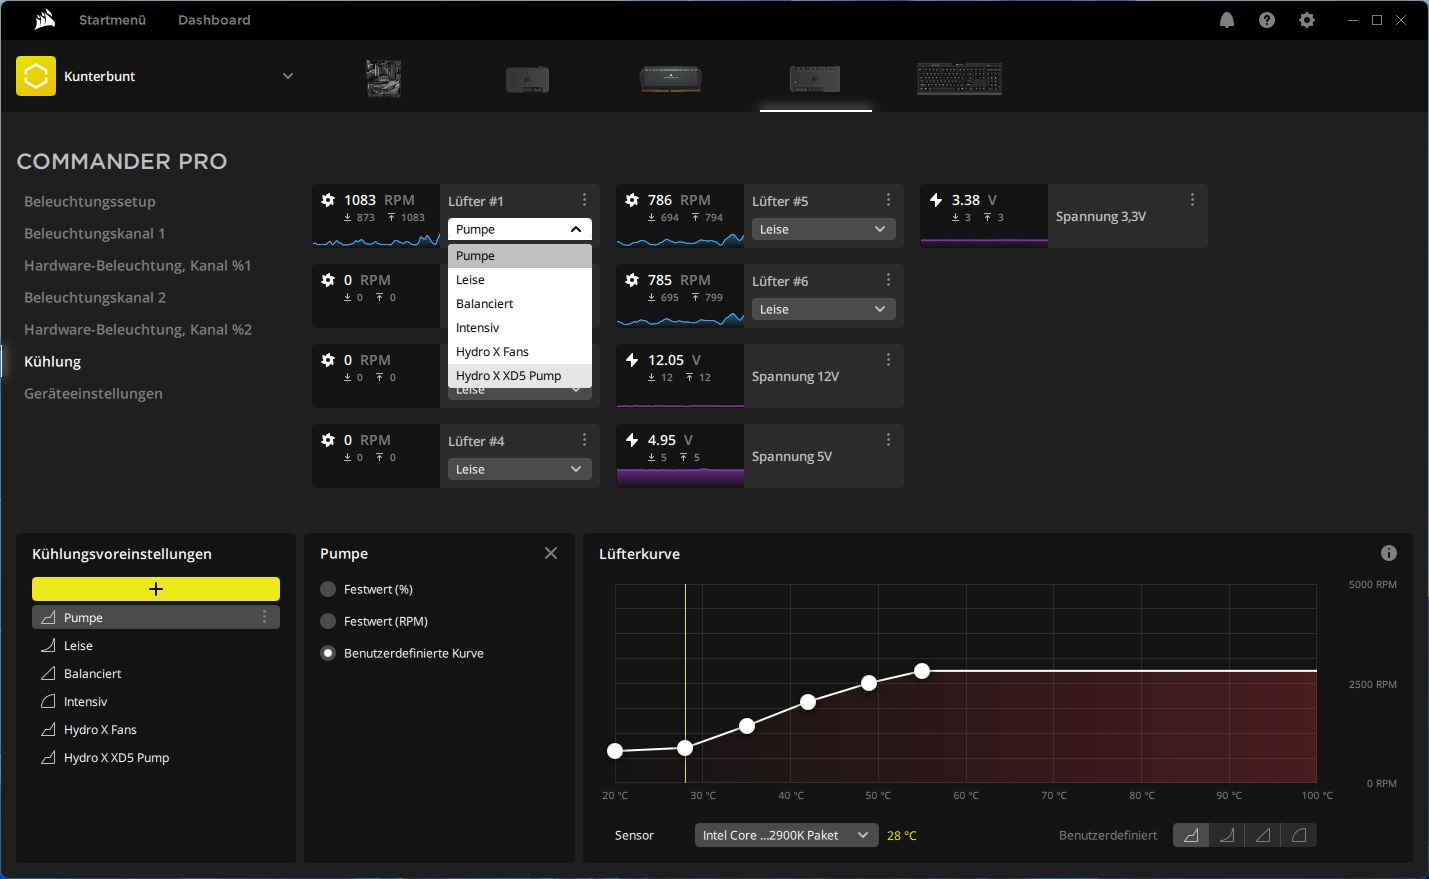Open the Lüfter #4 three-dot options menu
This screenshot has height=879, width=1429.
coord(585,440)
